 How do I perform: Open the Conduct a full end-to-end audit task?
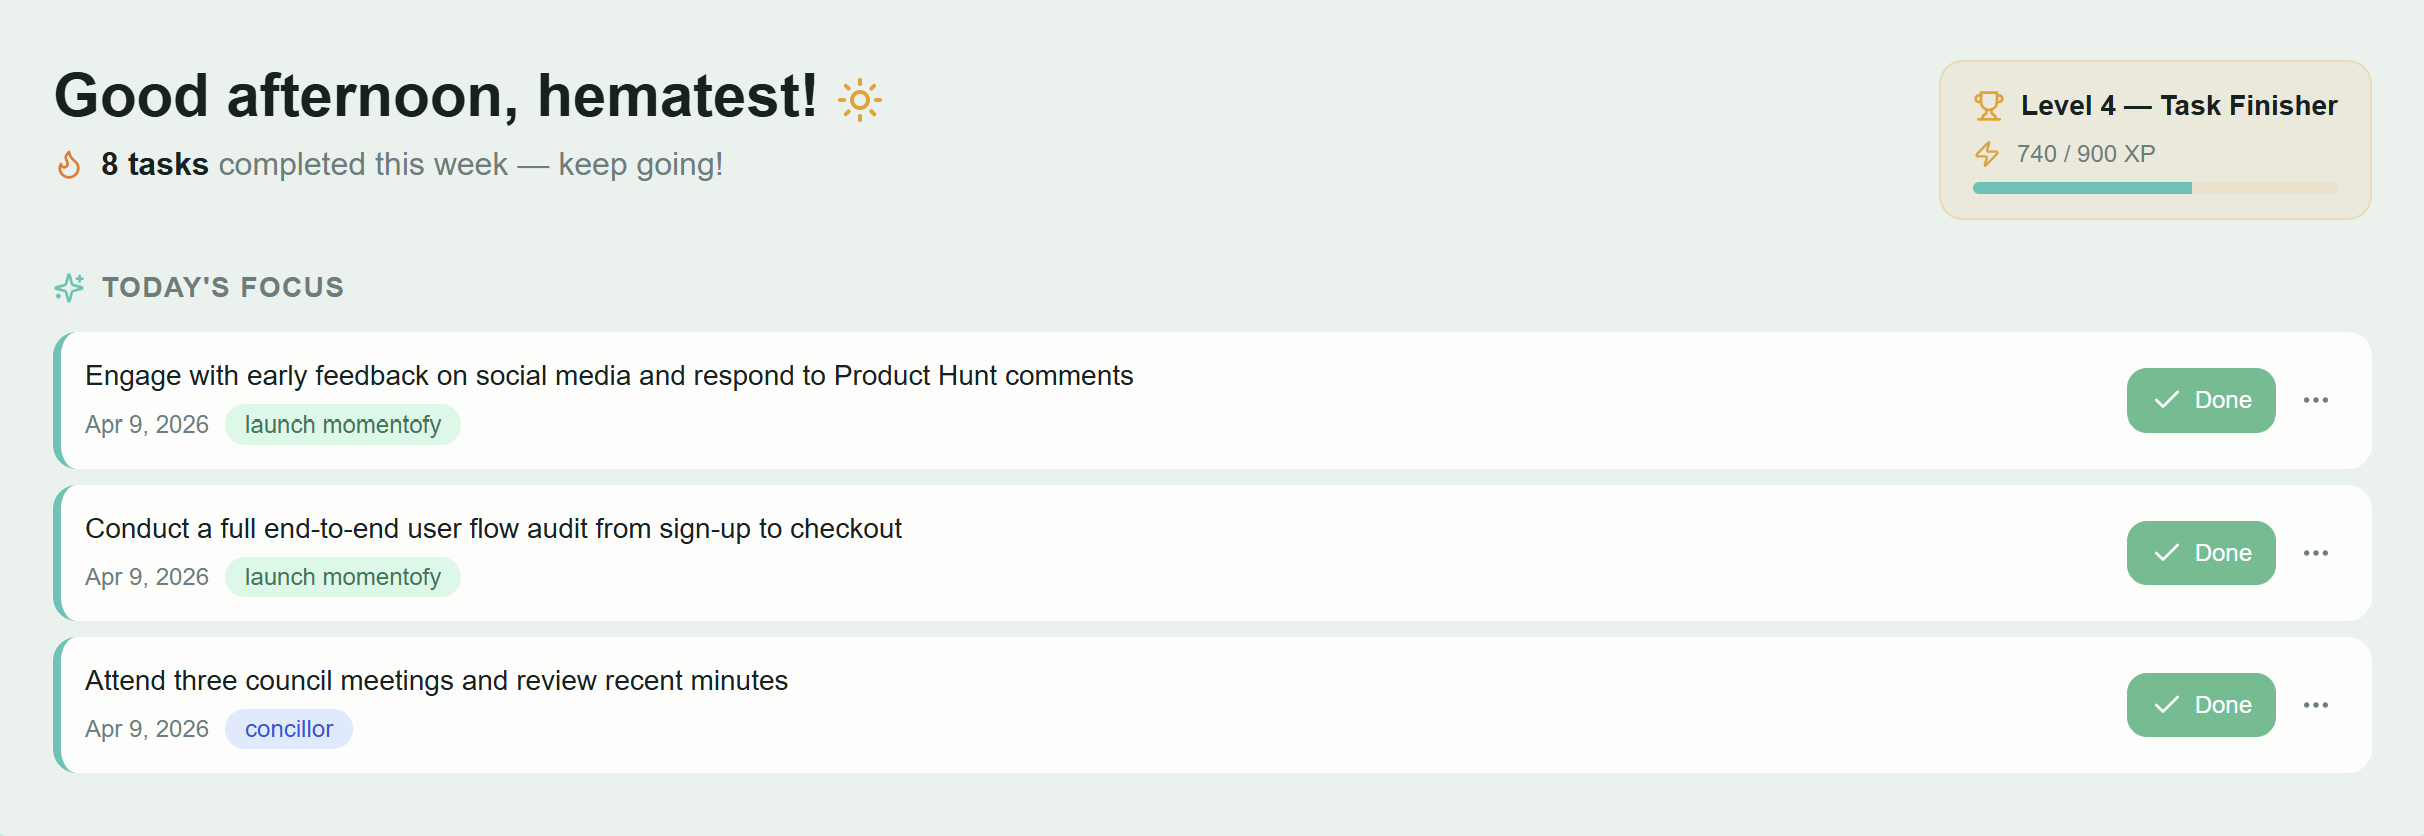click(493, 529)
